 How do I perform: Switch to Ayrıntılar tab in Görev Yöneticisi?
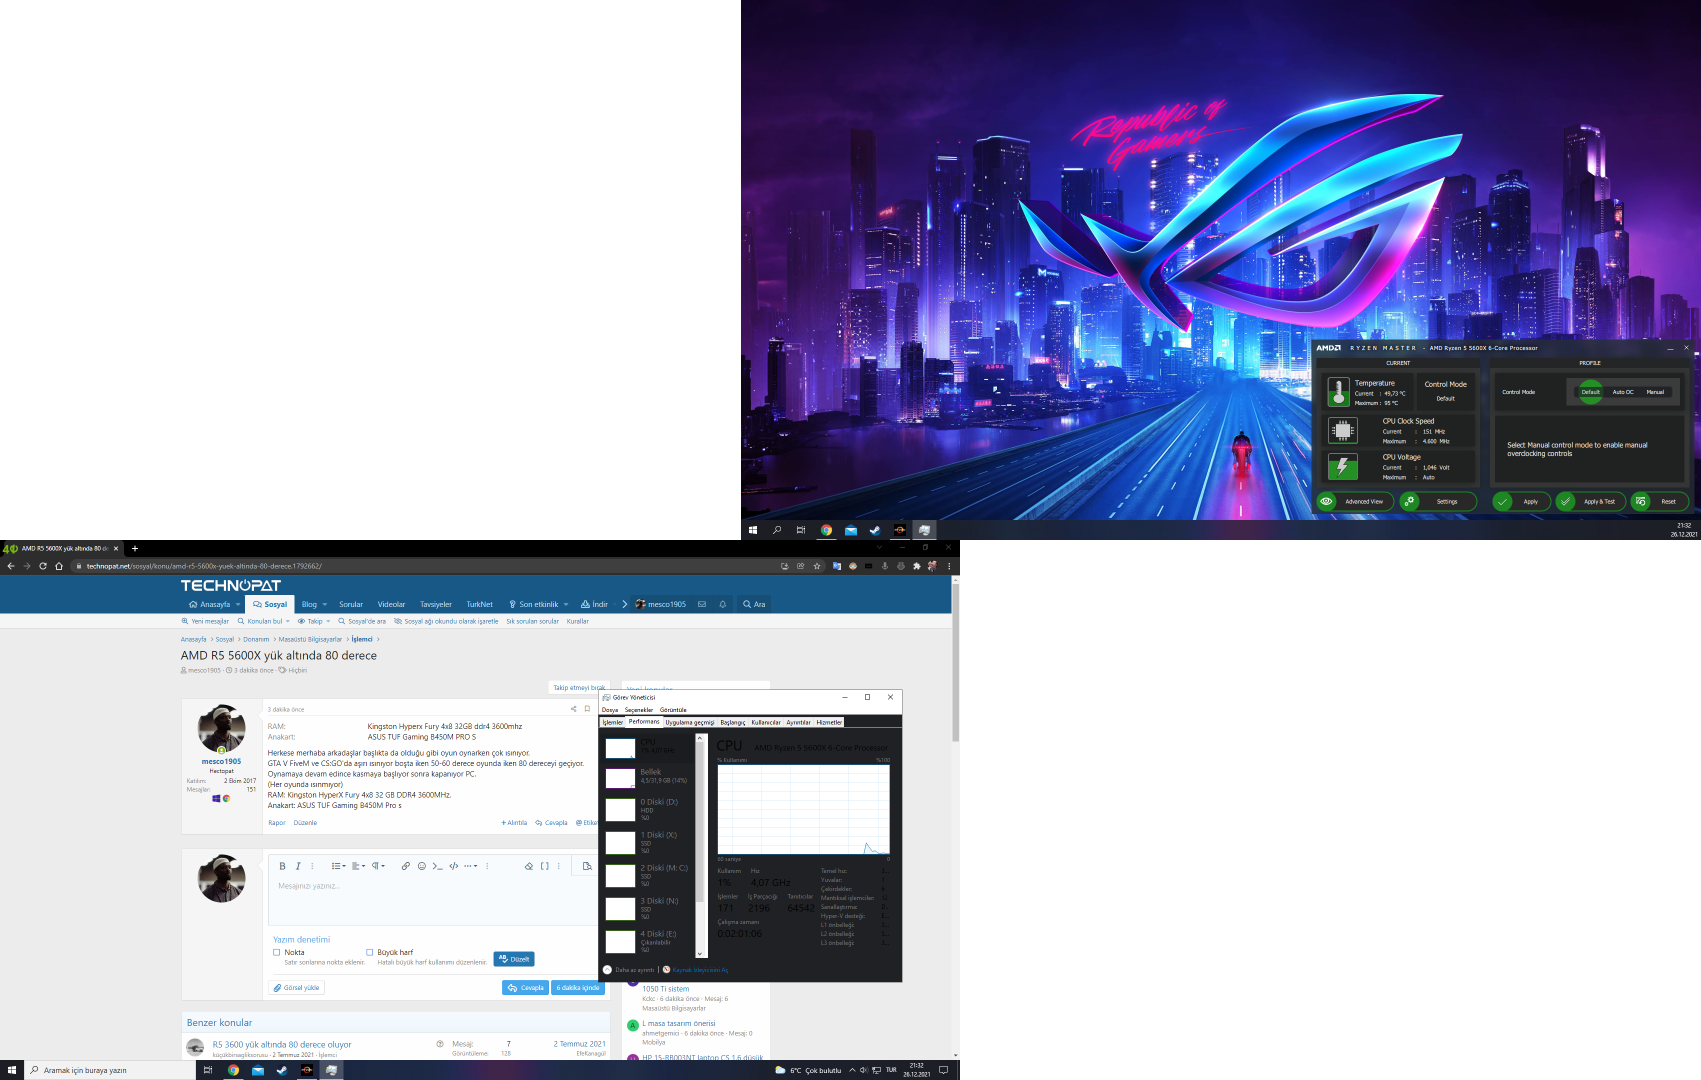click(x=798, y=722)
